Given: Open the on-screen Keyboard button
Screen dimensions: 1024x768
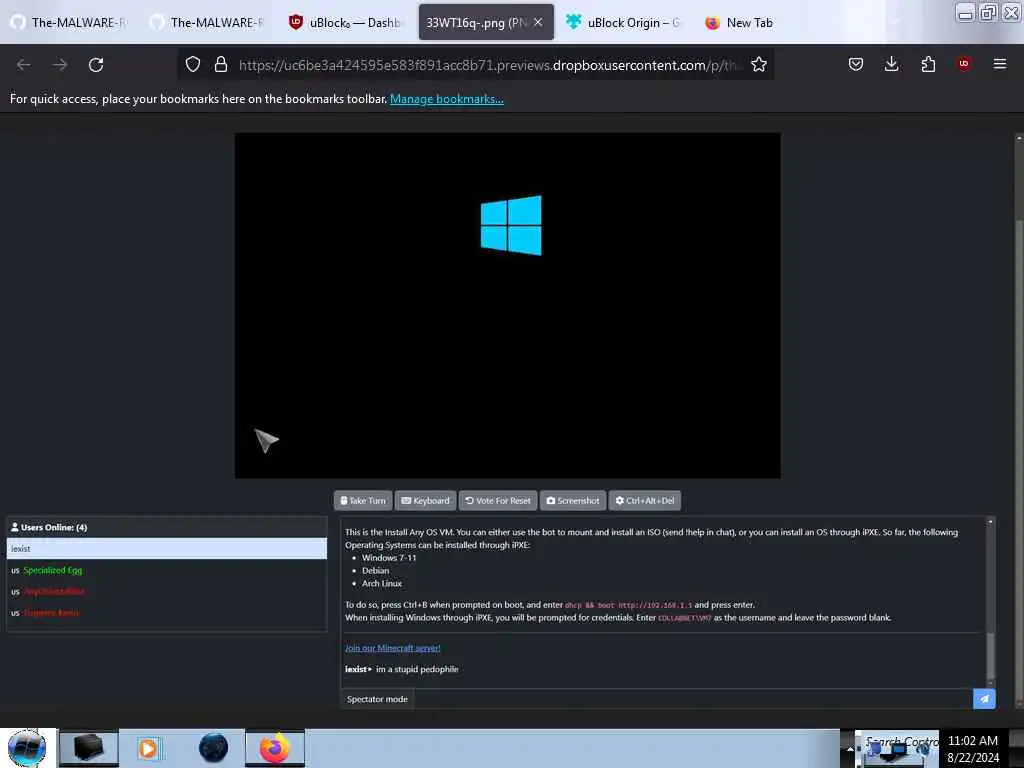Looking at the screenshot, I should click(x=425, y=501).
